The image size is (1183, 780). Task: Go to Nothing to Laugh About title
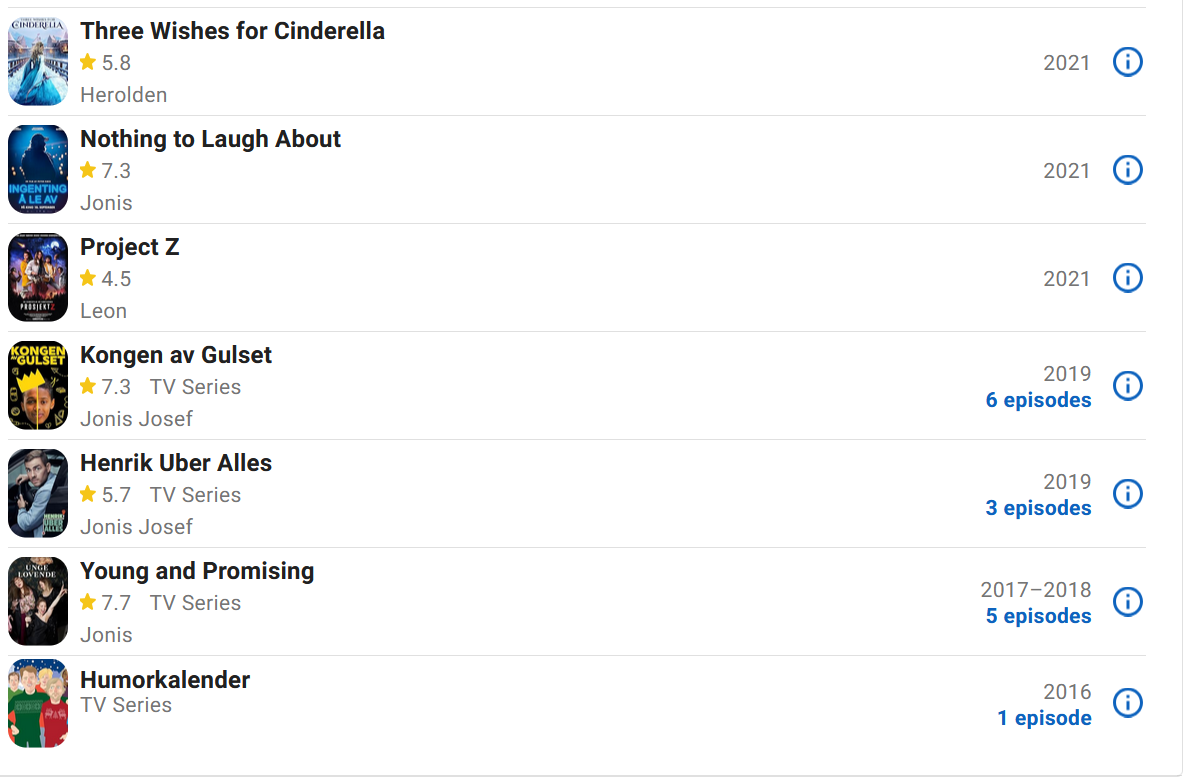click(210, 139)
